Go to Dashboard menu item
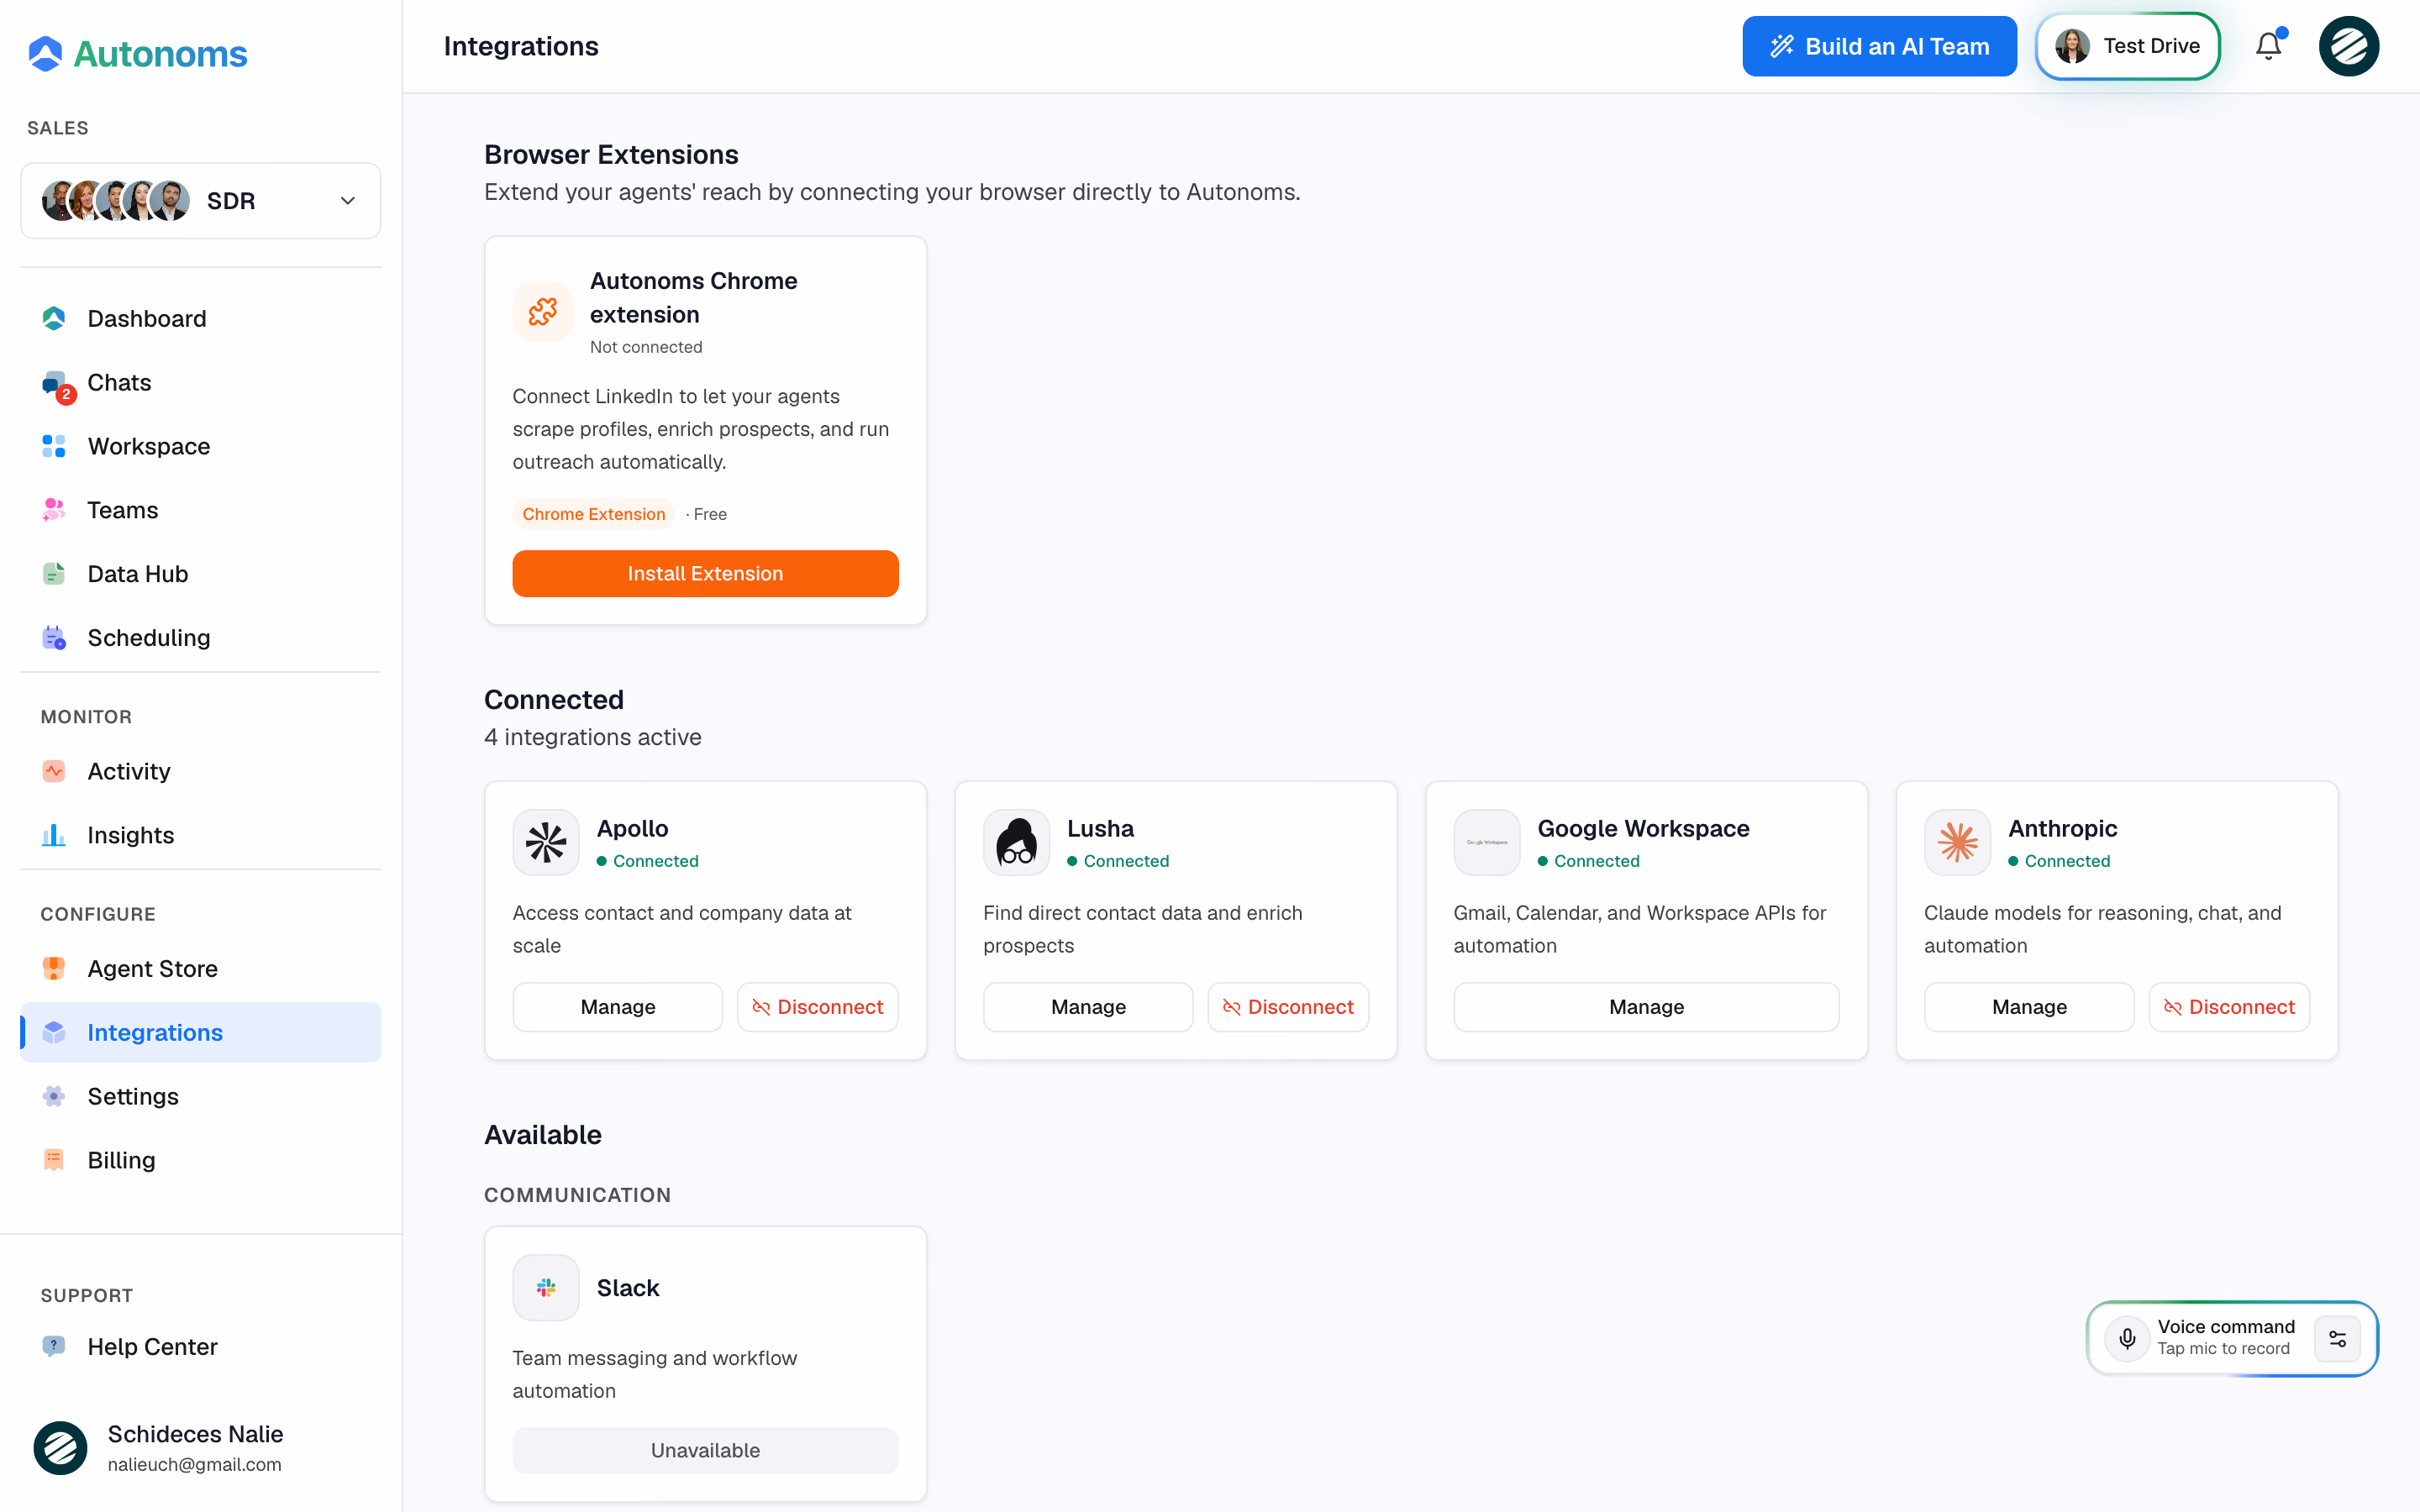 tap(201, 319)
